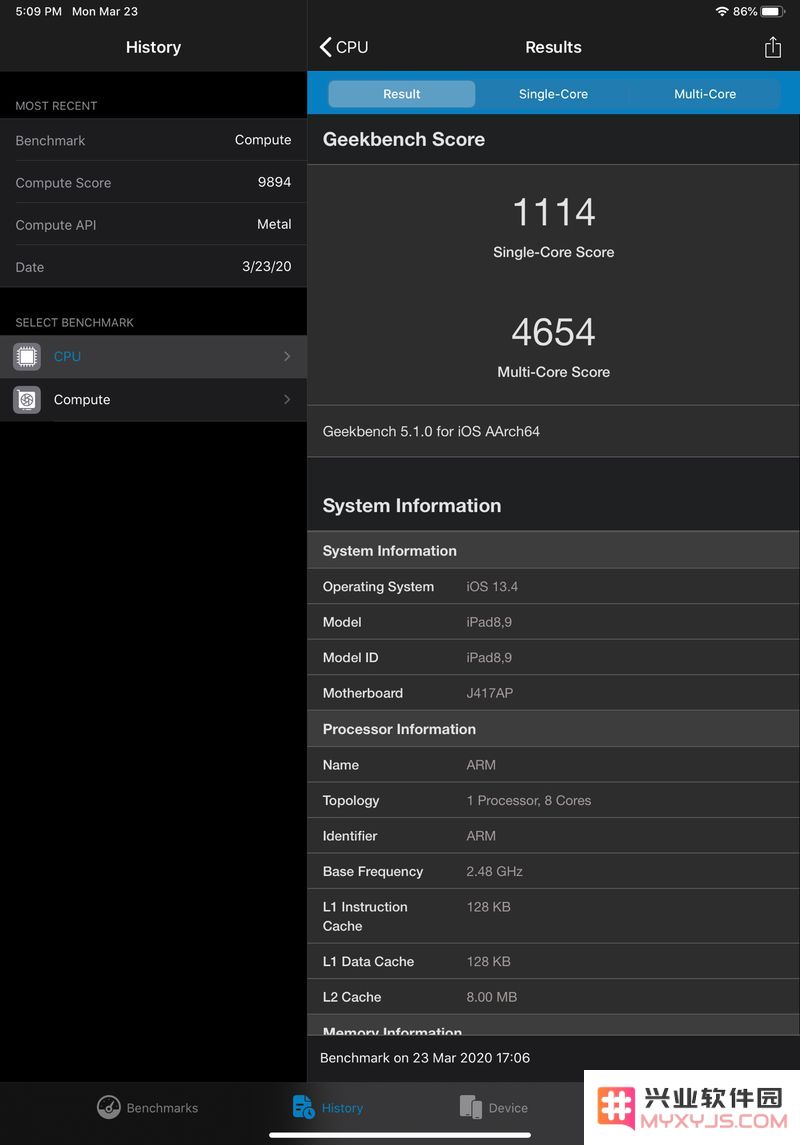
Task: Tap the battery percentage 86%
Action: 745,12
